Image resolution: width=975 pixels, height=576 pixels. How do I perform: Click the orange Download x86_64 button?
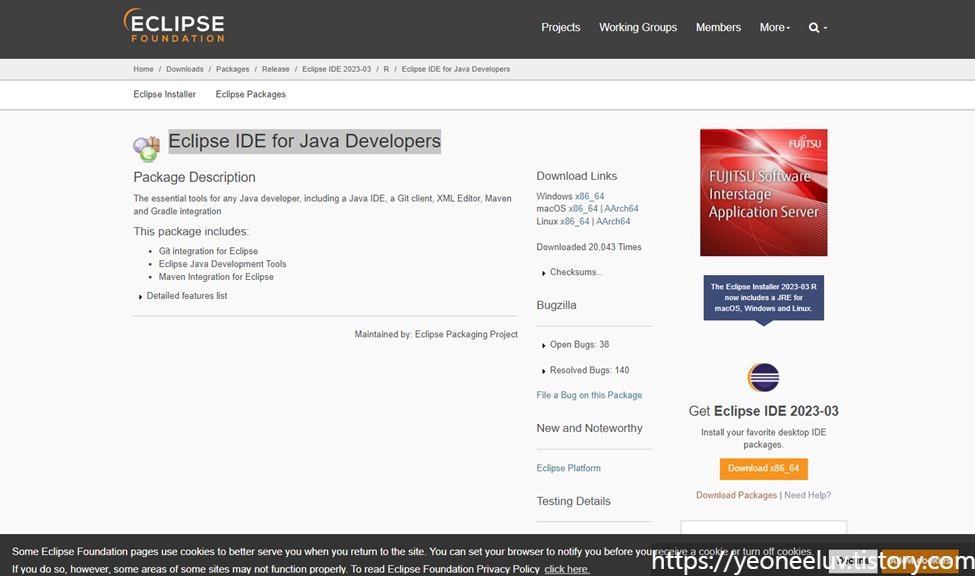pyautogui.click(x=764, y=468)
